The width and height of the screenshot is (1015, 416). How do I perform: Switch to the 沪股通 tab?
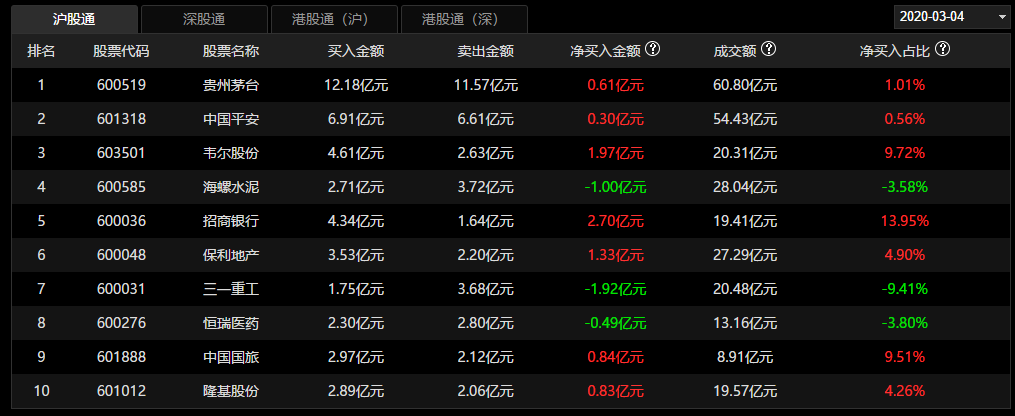(x=74, y=19)
